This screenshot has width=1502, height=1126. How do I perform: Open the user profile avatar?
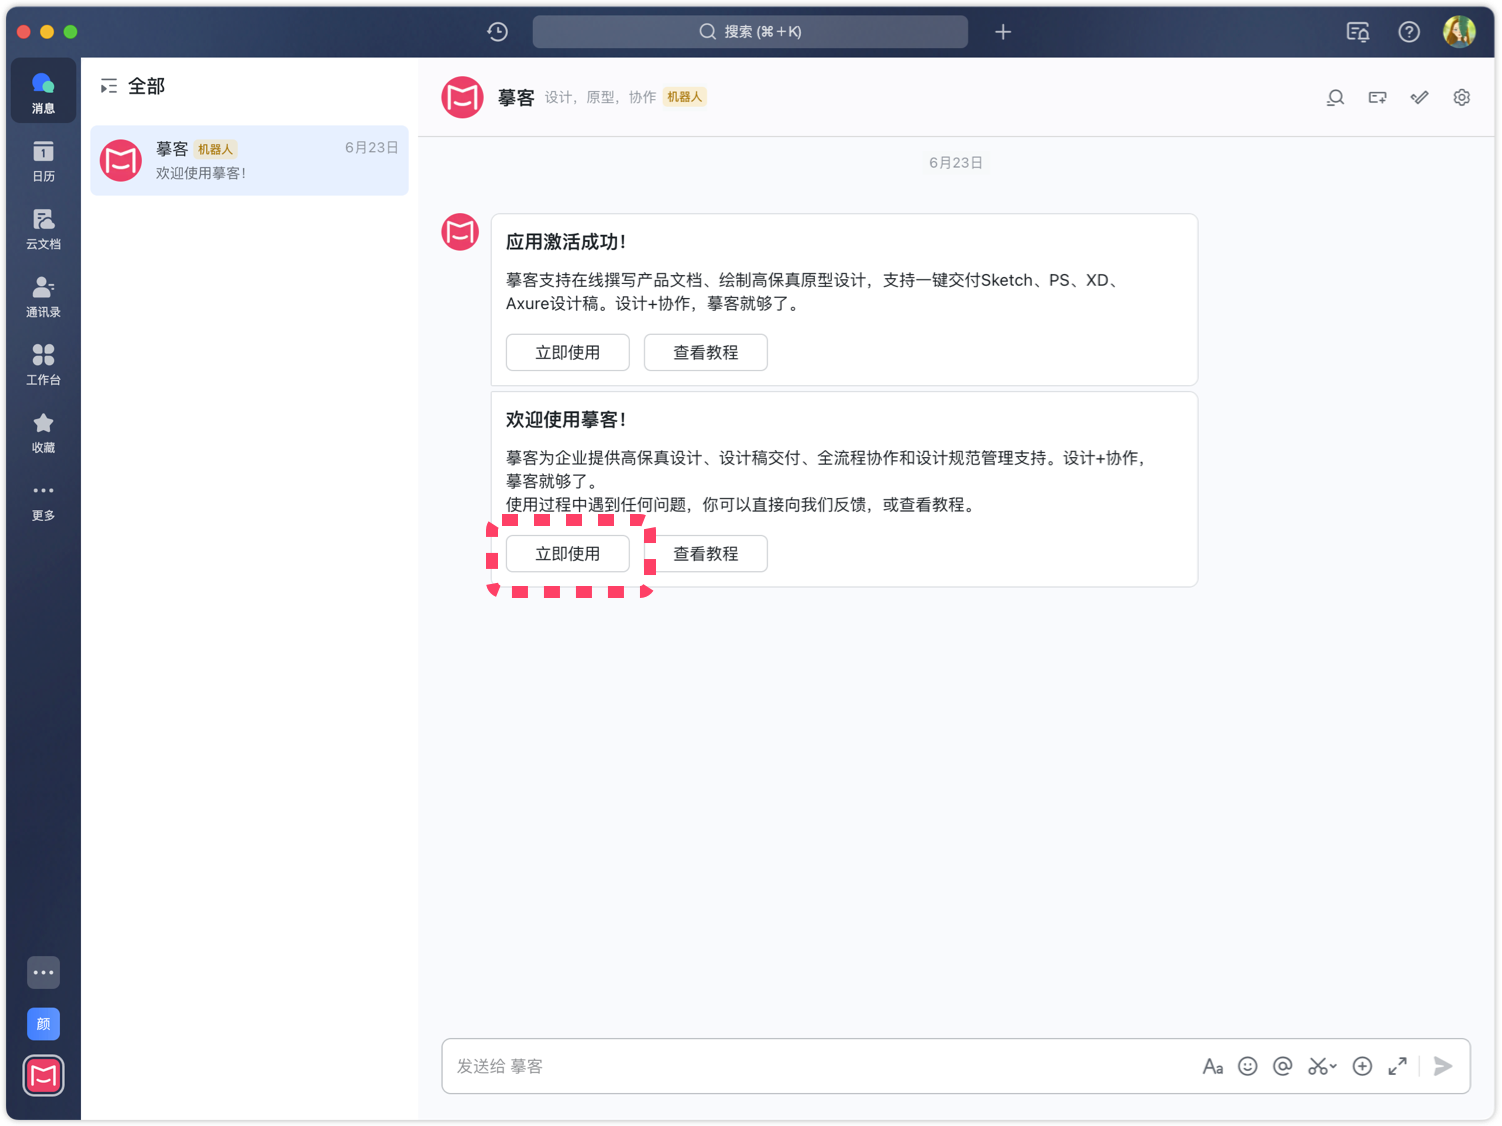[x=1459, y=32]
